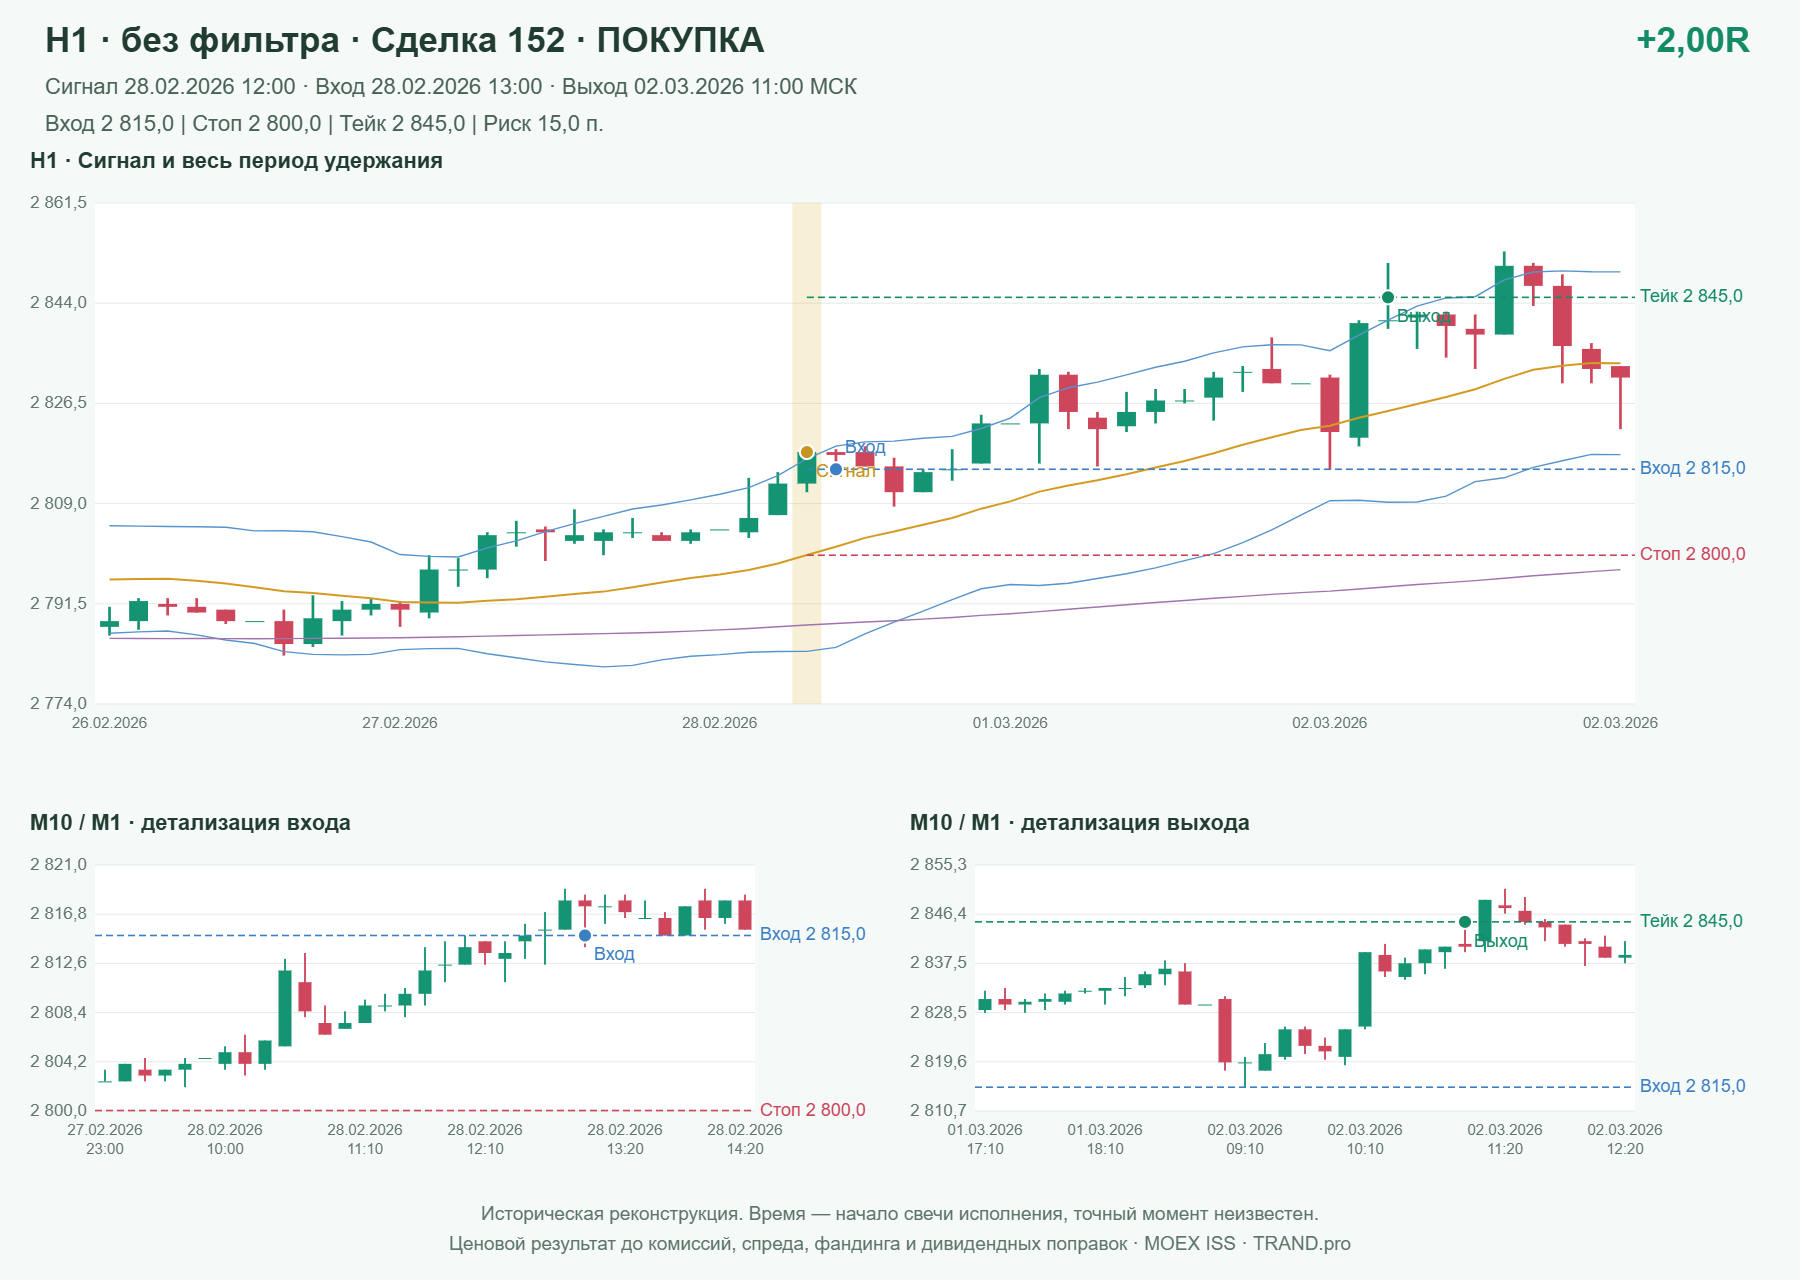Click the 'Тейк 2 845,0' label on H1 chart
This screenshot has height=1280, width=1800.
click(x=1691, y=296)
